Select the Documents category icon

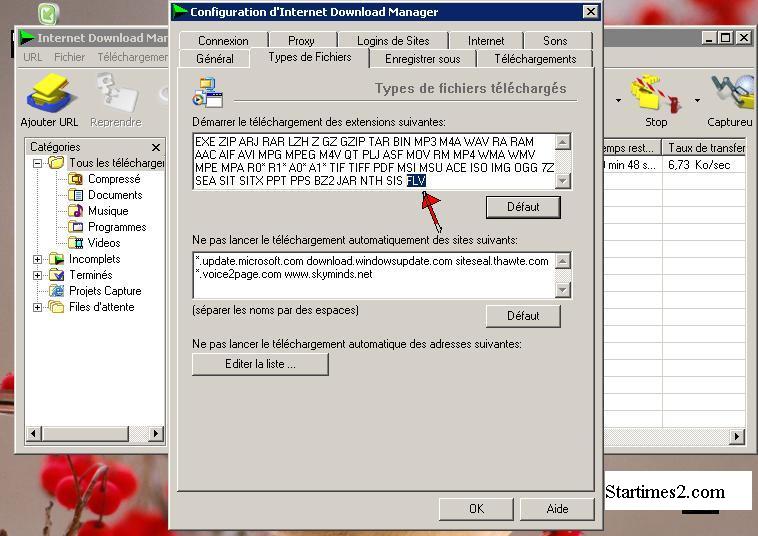pyautogui.click(x=75, y=195)
